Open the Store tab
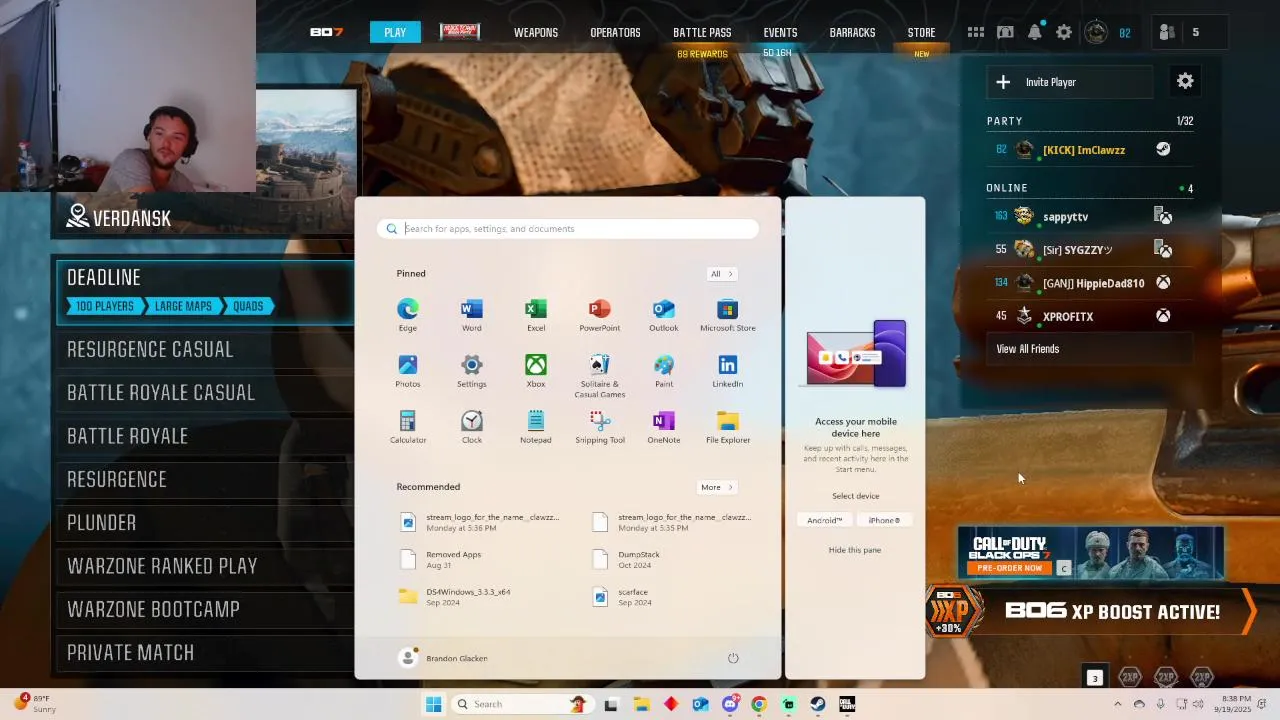This screenshot has width=1280, height=720. click(921, 32)
